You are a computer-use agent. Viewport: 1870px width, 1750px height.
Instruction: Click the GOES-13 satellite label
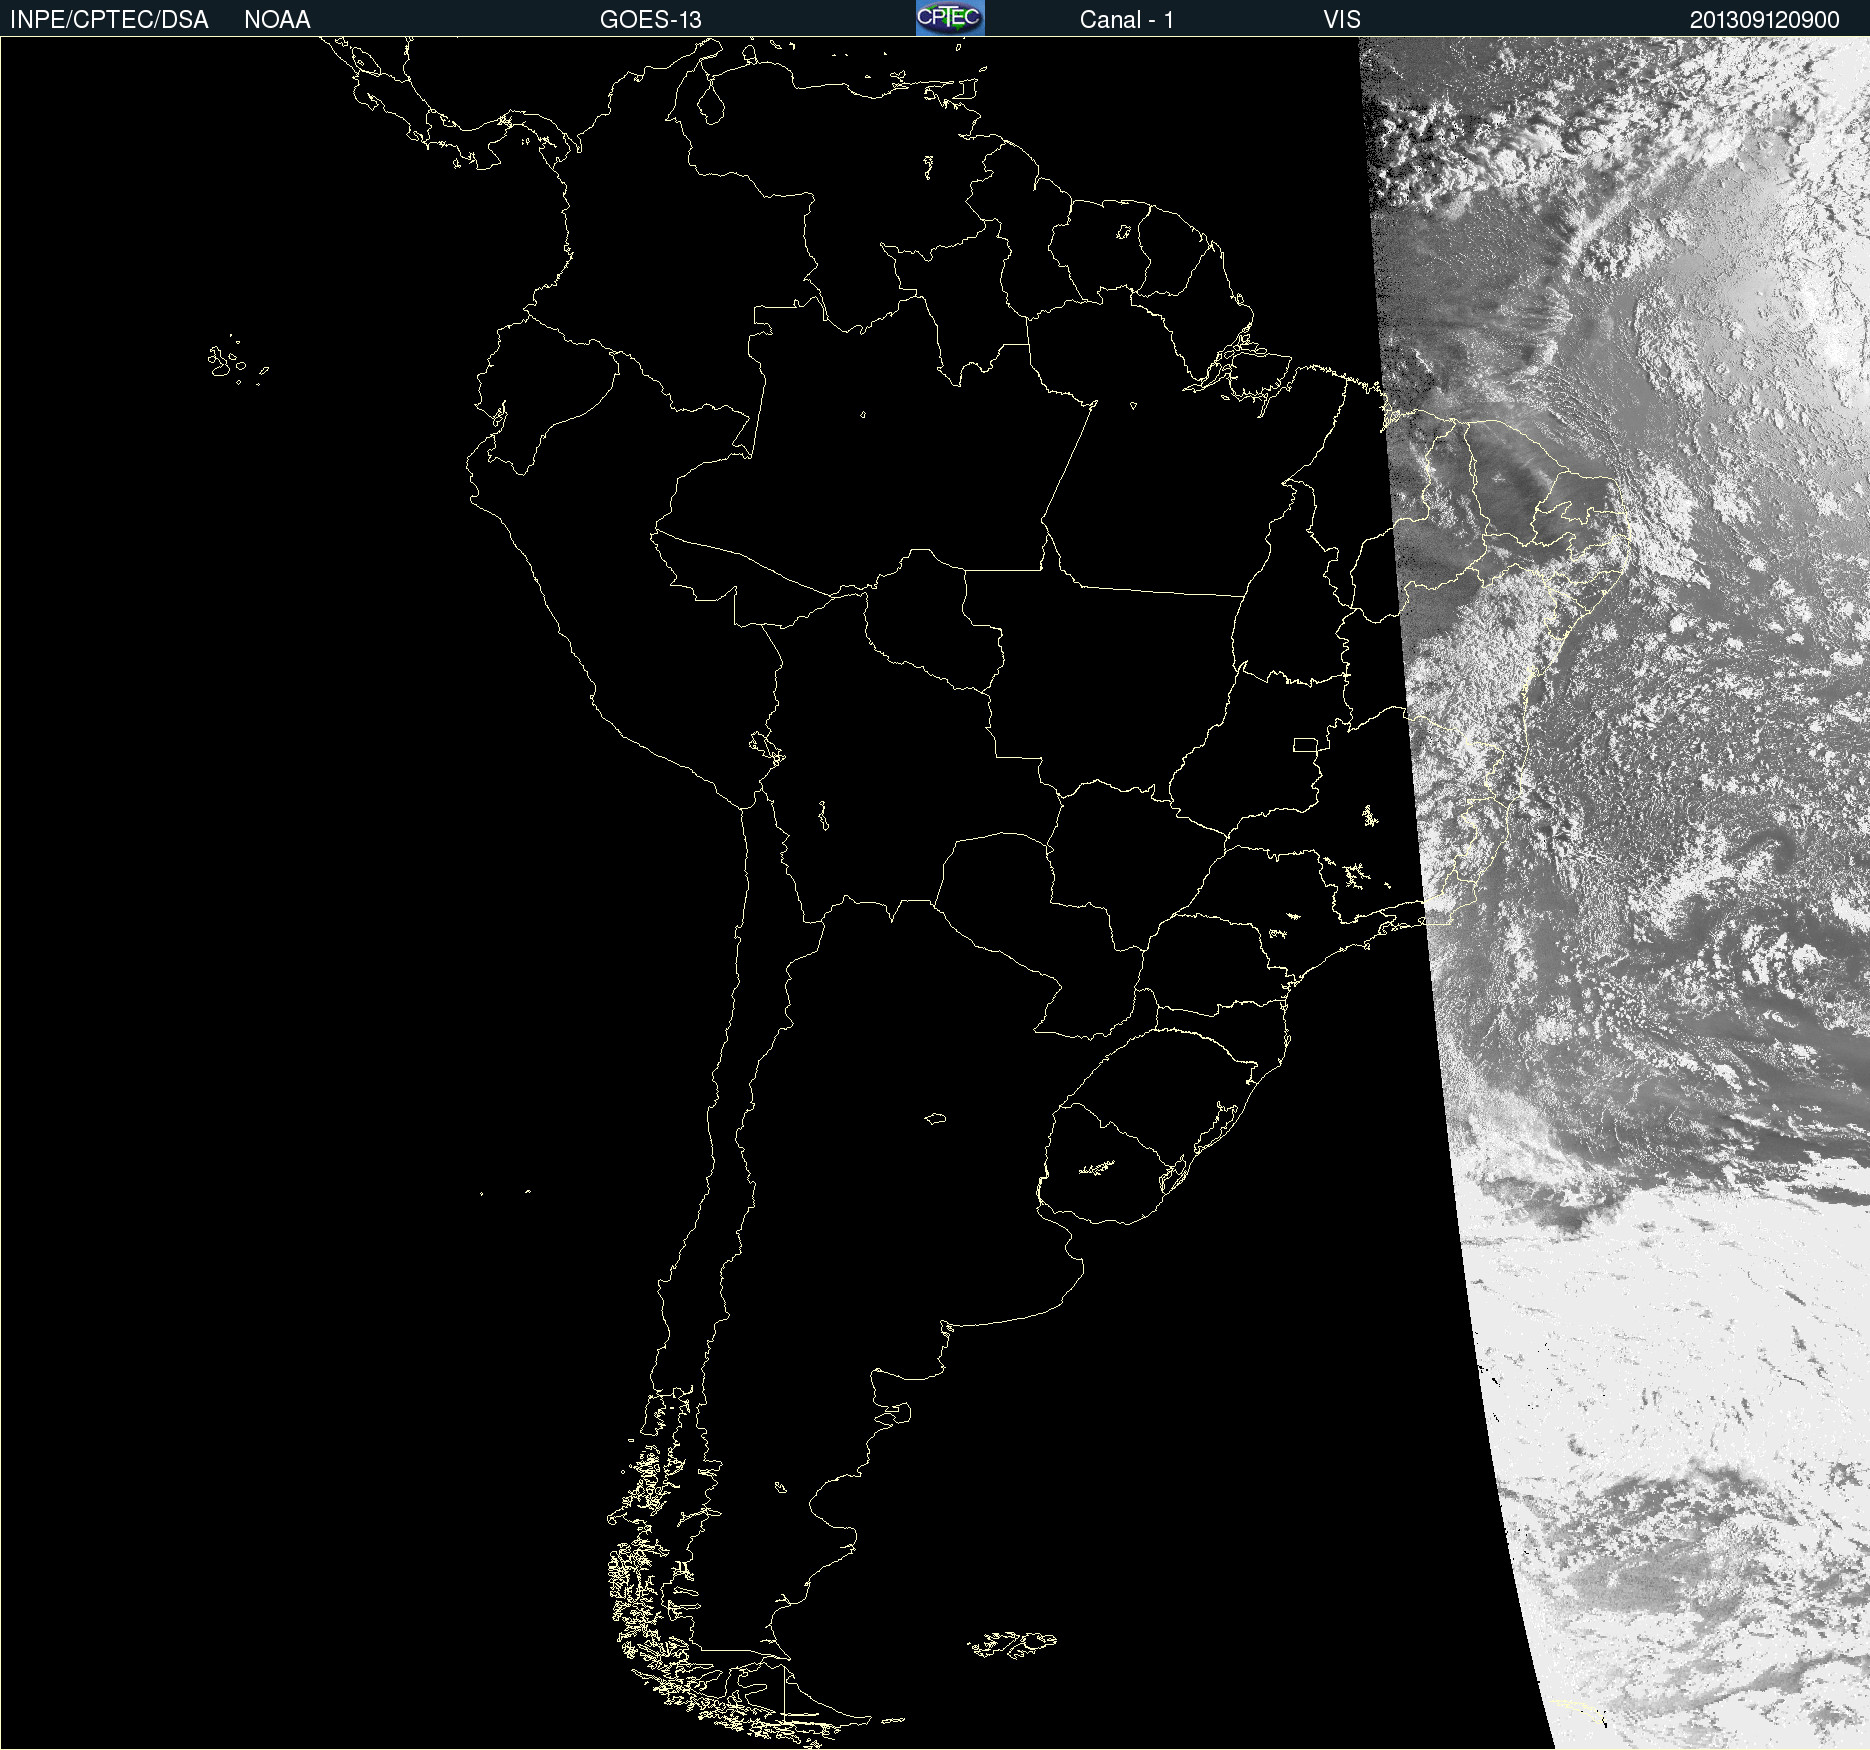pyautogui.click(x=651, y=20)
